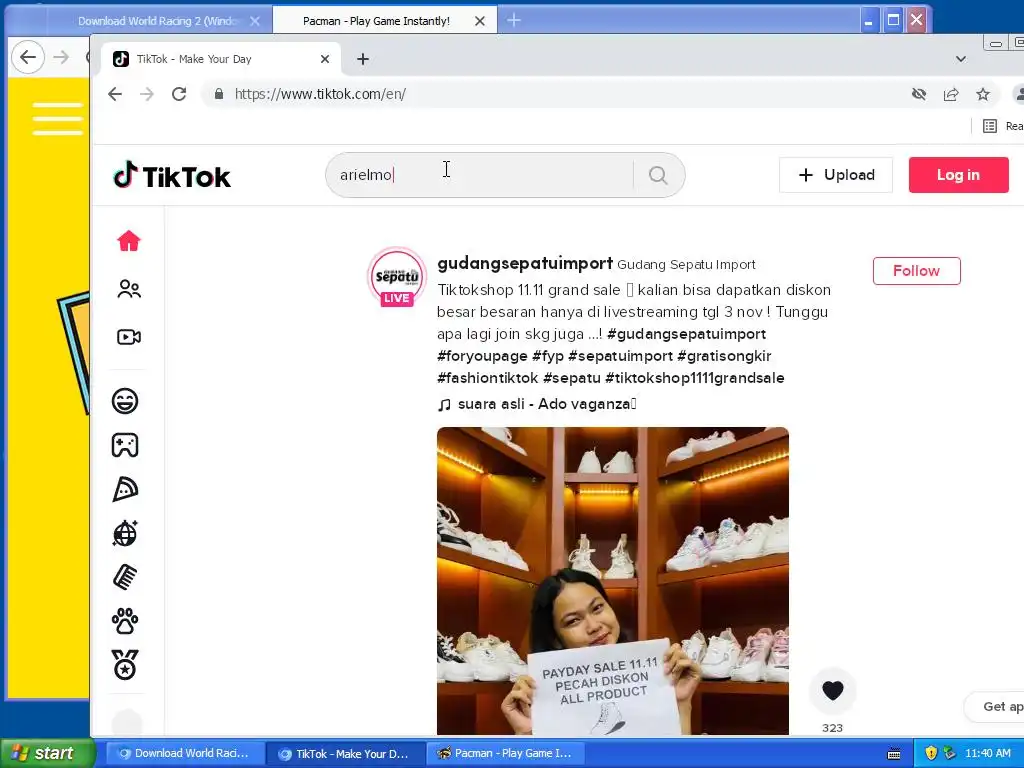Select the Gaming controller category icon
The image size is (1024, 768).
point(125,445)
